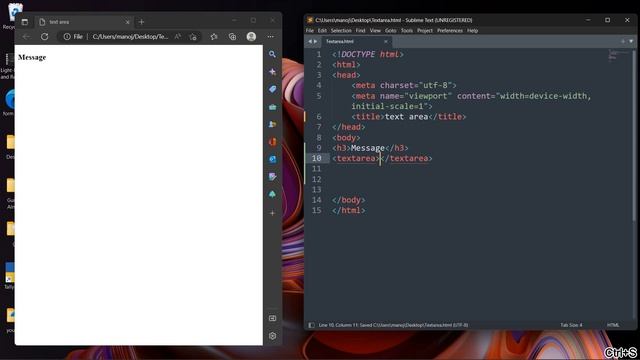
Task: Add an app with the sidebar plus button
Action: [x=272, y=213]
